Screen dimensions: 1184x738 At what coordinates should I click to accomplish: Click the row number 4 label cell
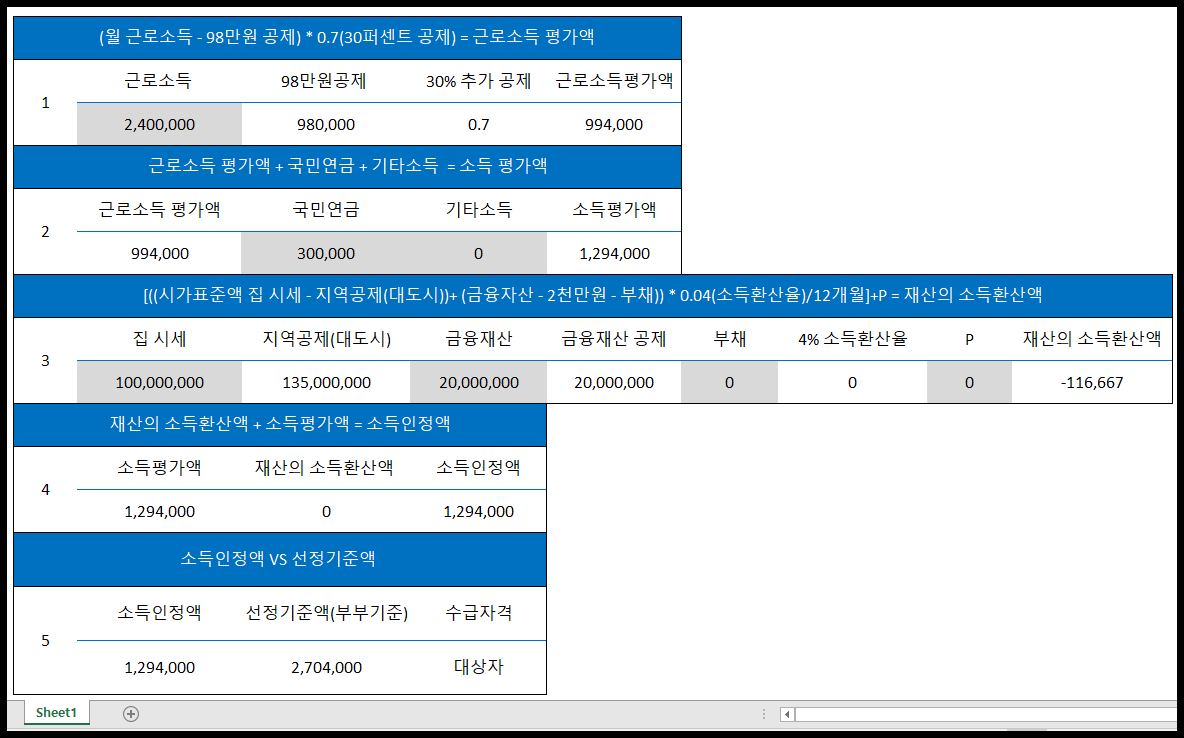point(45,489)
